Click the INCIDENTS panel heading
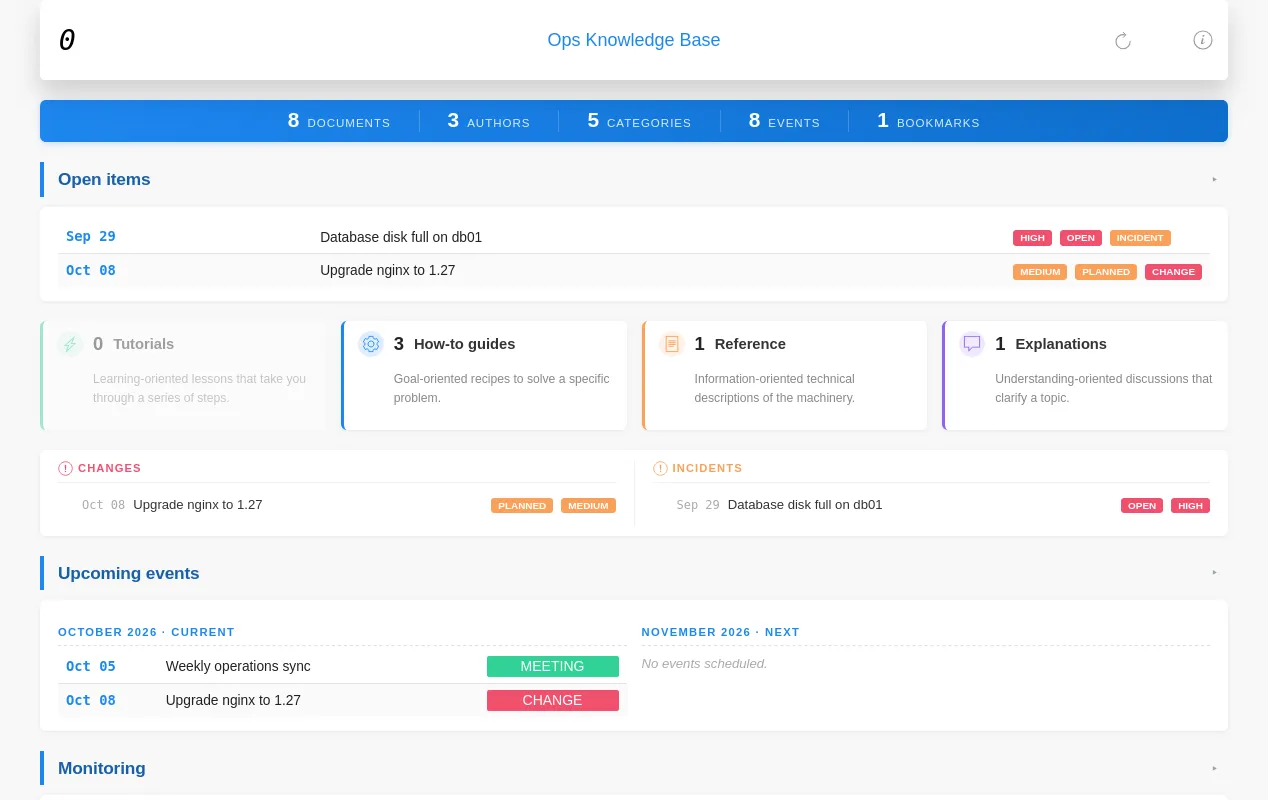The image size is (1280, 800). [707, 468]
